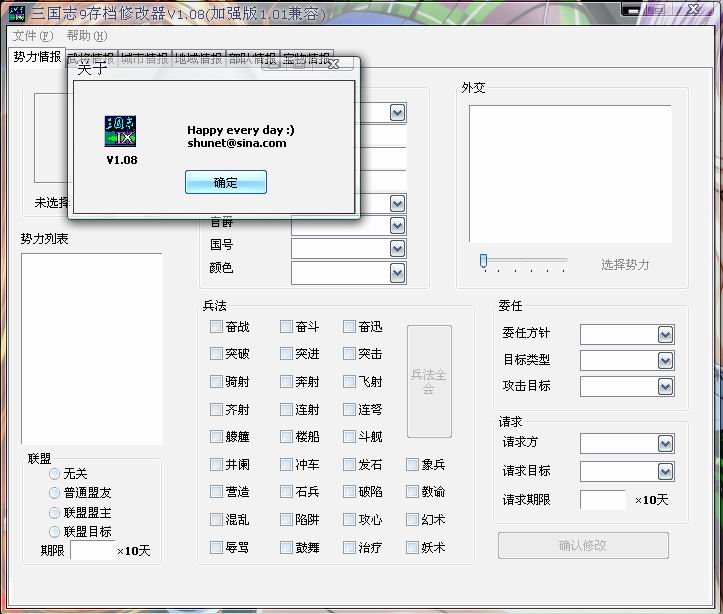Switch to the 势力情报 tab
Image resolution: width=723 pixels, height=614 pixels.
[x=37, y=57]
